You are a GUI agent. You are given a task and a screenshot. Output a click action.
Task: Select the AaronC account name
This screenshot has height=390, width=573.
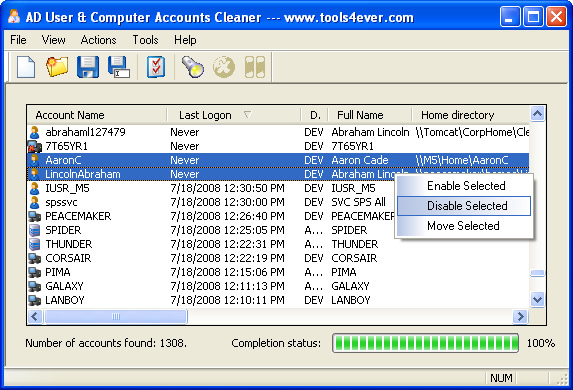click(x=63, y=160)
